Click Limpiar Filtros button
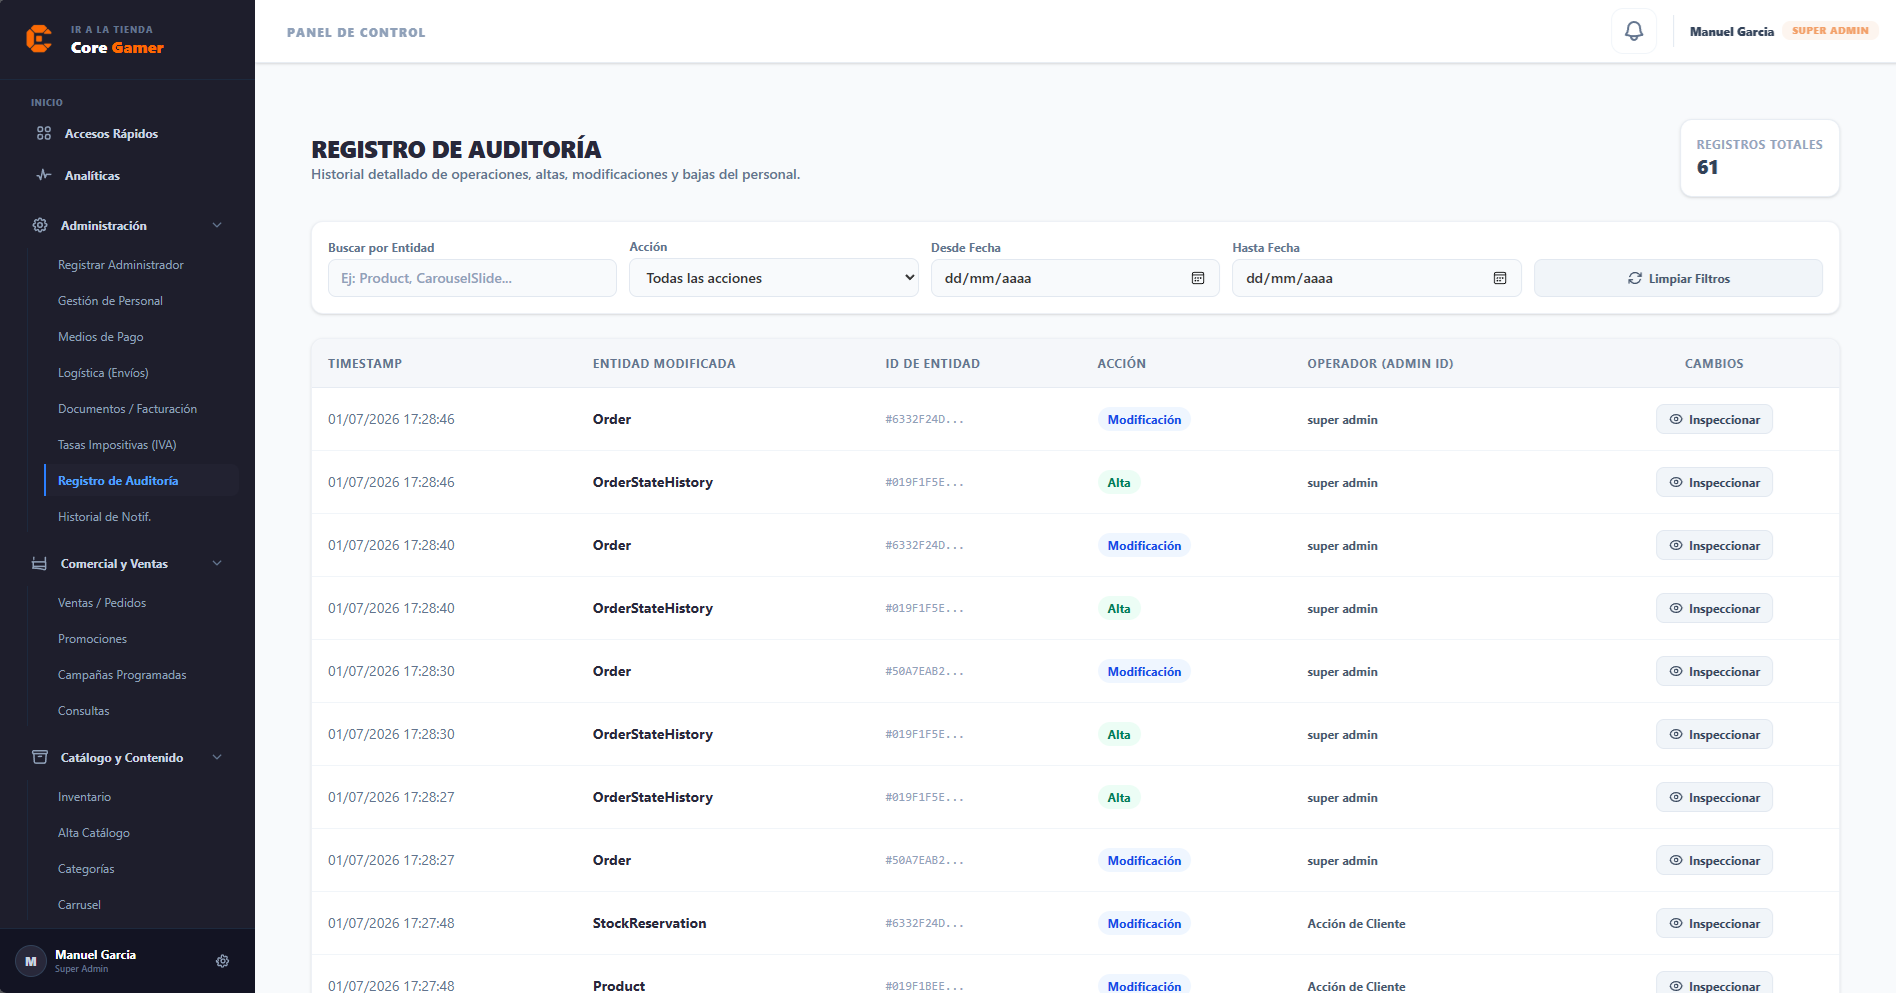Viewport: 1896px width, 993px height. click(1678, 278)
